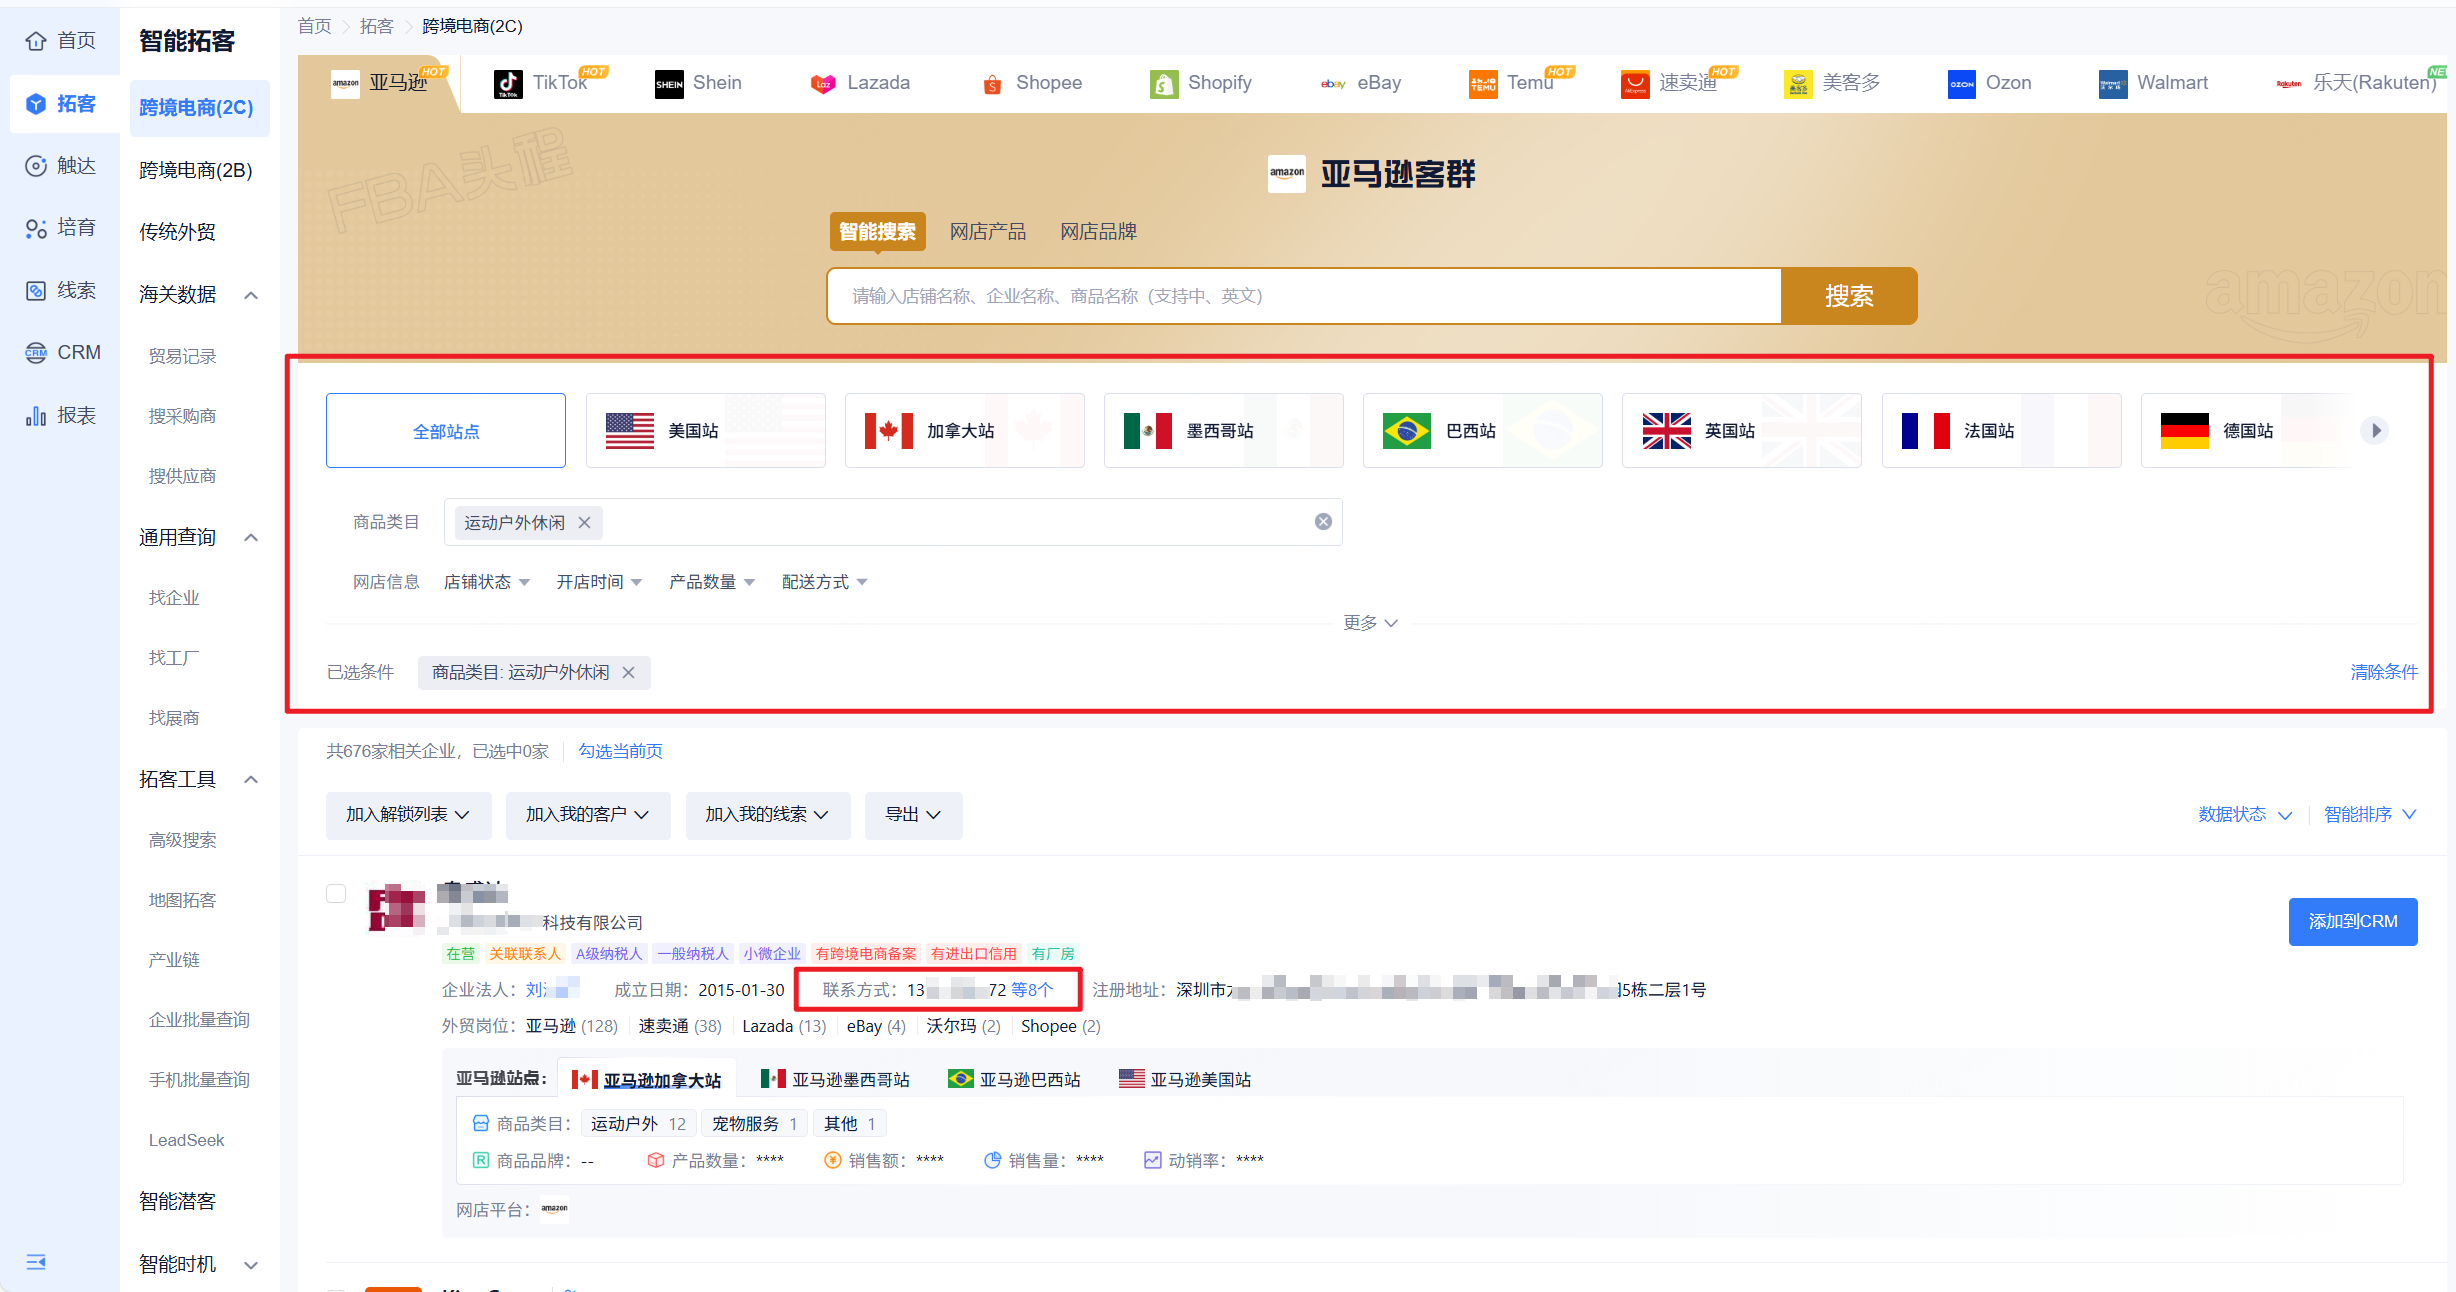This screenshot has width=2456, height=1292.
Task: Open the 触达 reach icon in sidebar
Action: pos(36,166)
